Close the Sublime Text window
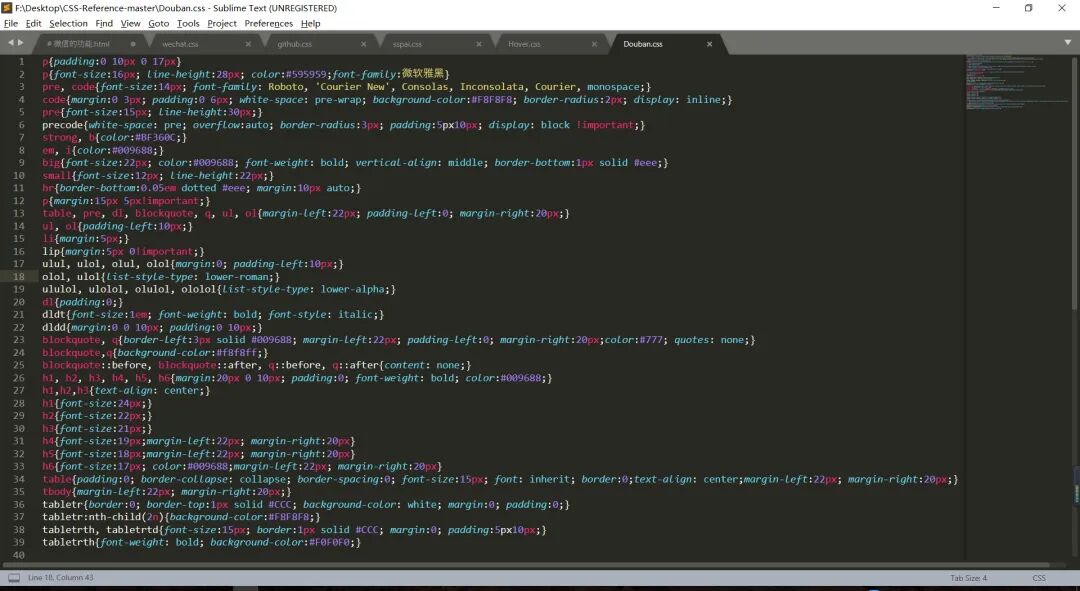The image size is (1080, 591). click(1061, 8)
